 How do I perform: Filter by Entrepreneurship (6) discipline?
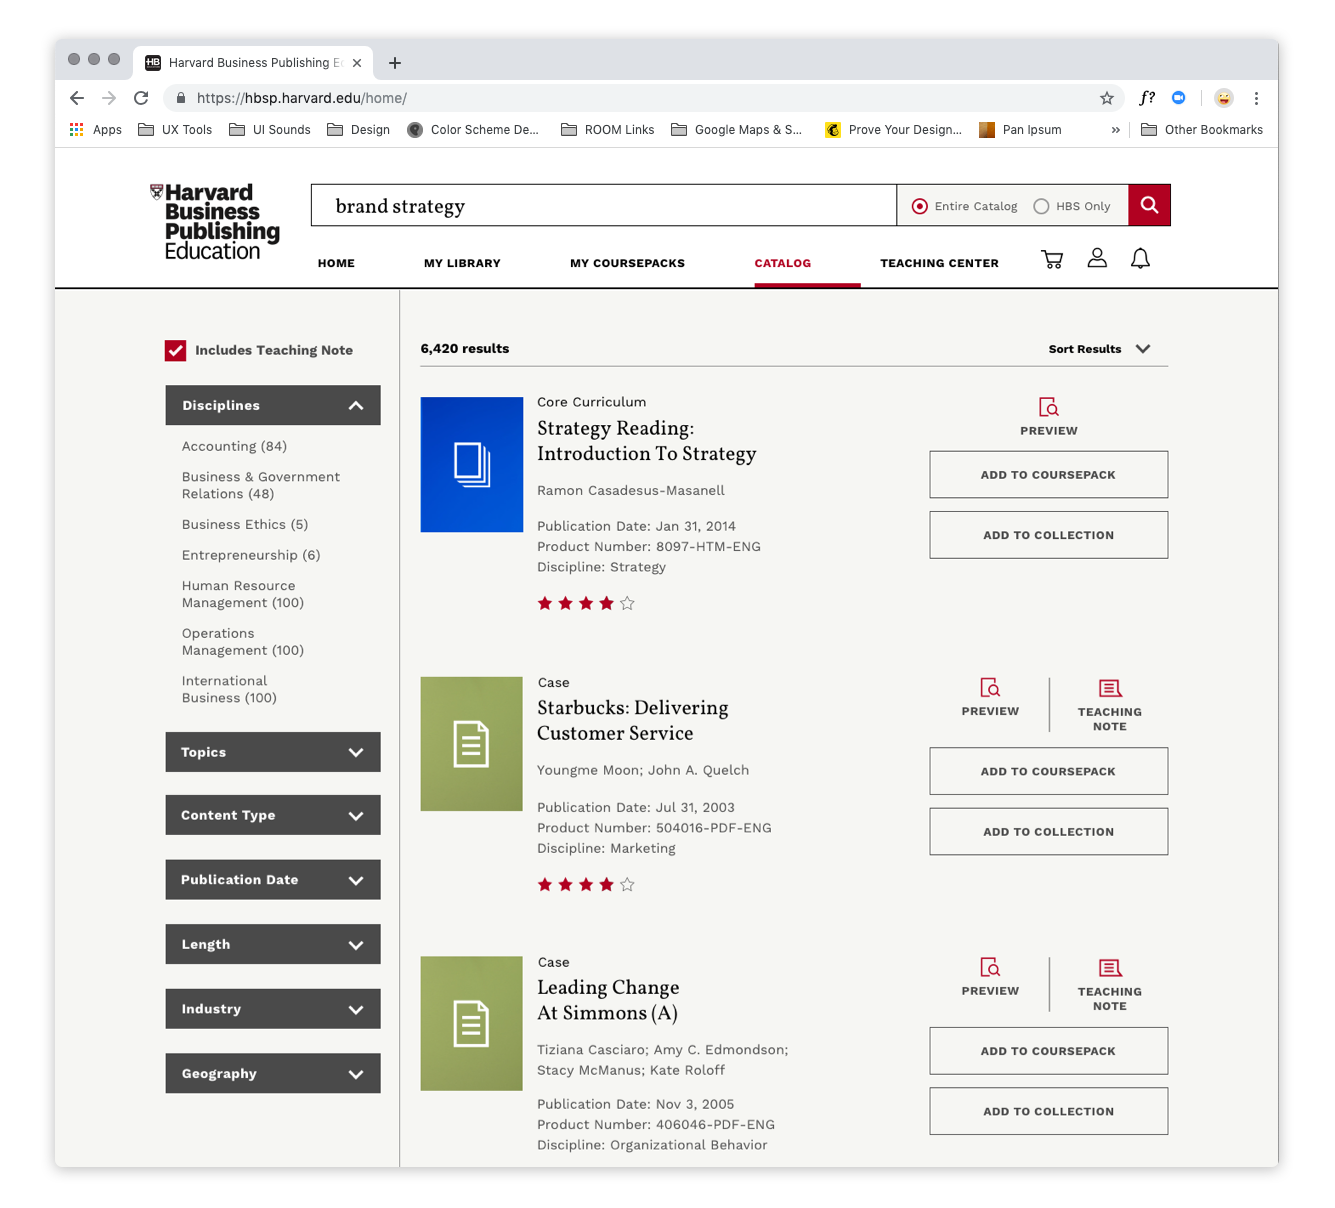[x=251, y=555]
